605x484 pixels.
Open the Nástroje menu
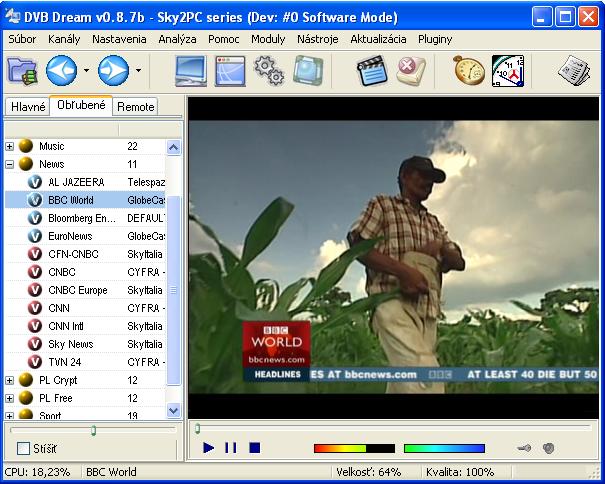(318, 39)
